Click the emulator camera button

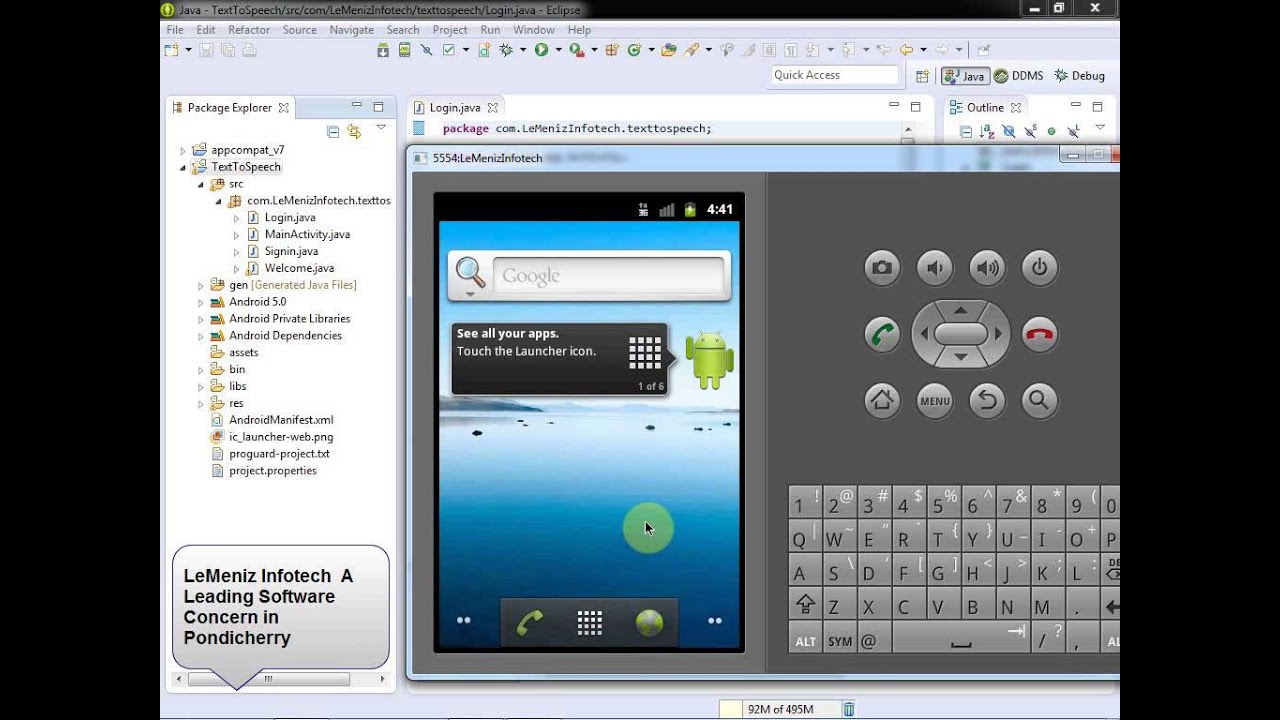point(882,267)
